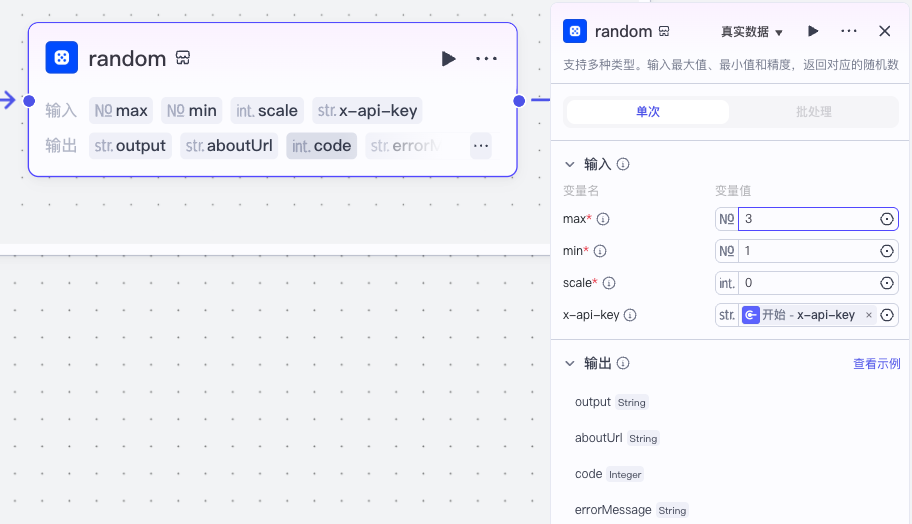Click the plugin store icon next to panel title
Viewport: 912px width, 524px height.
pyautogui.click(x=664, y=32)
